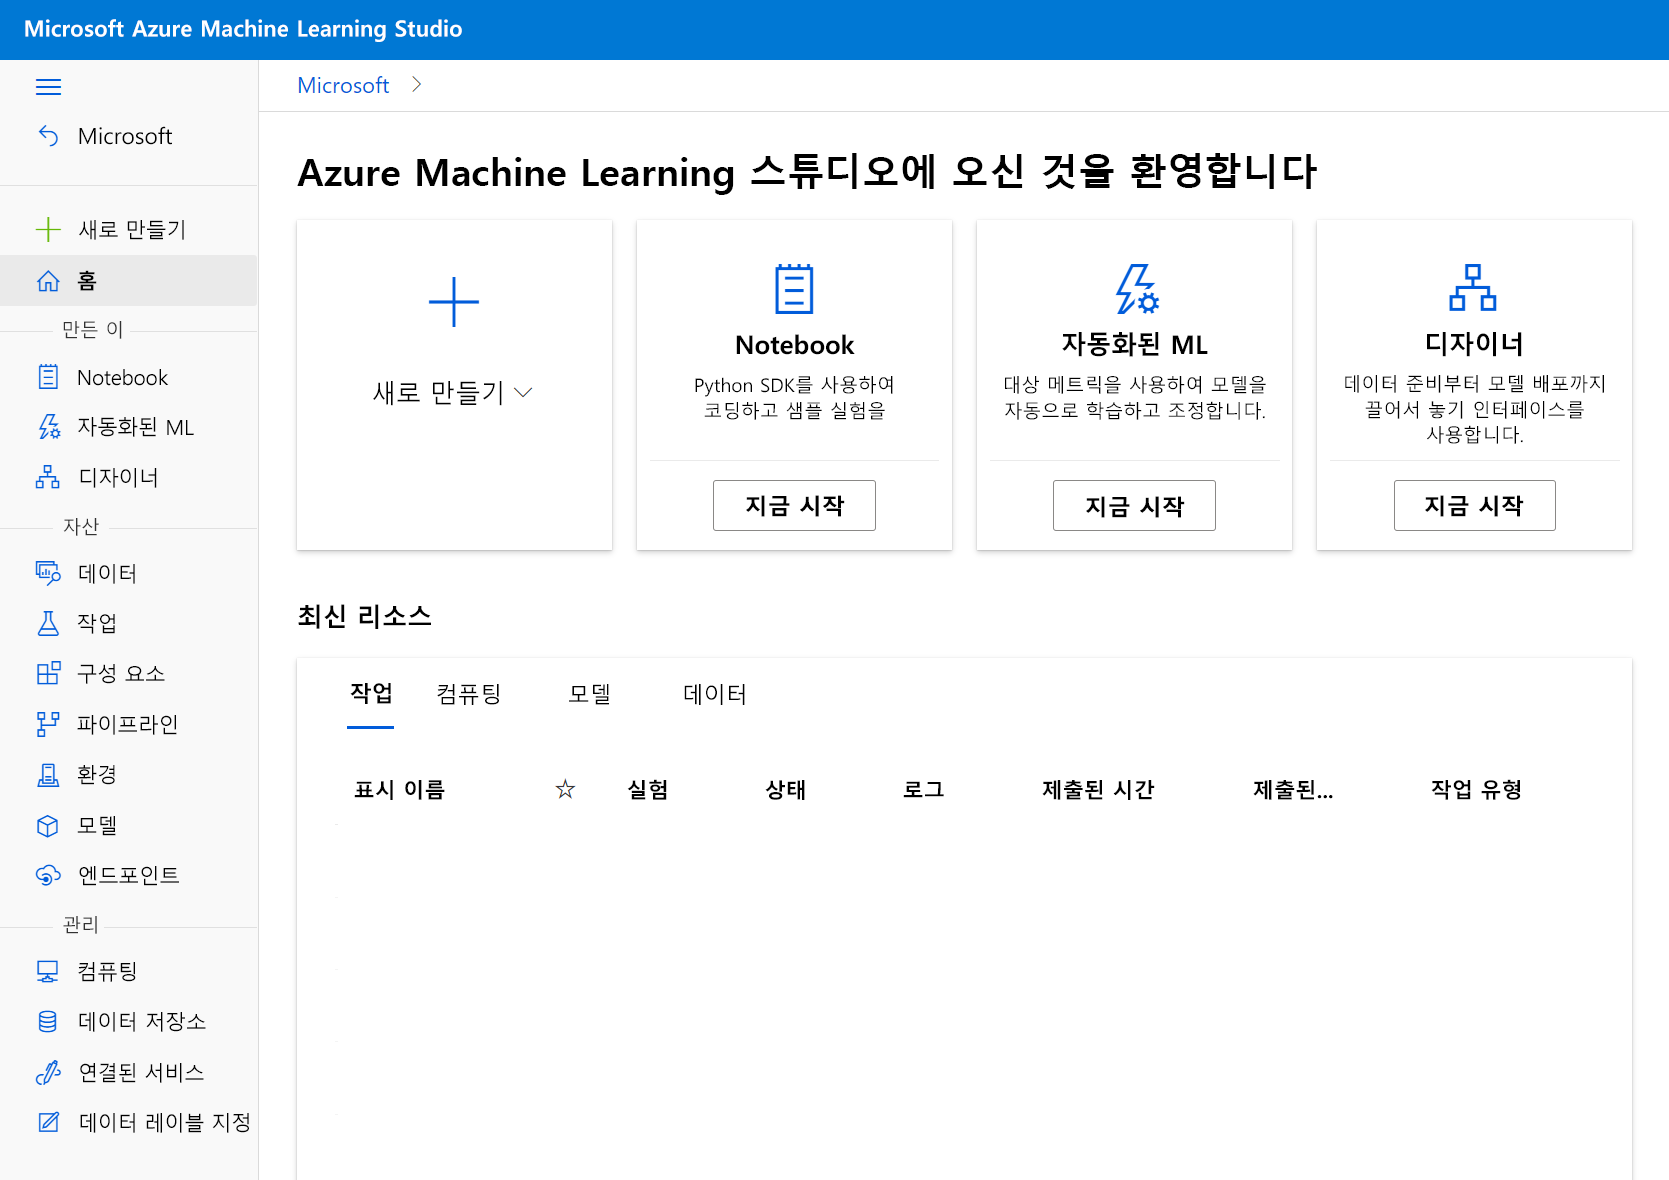Sort by the 작업 유형 column header

click(x=1476, y=789)
